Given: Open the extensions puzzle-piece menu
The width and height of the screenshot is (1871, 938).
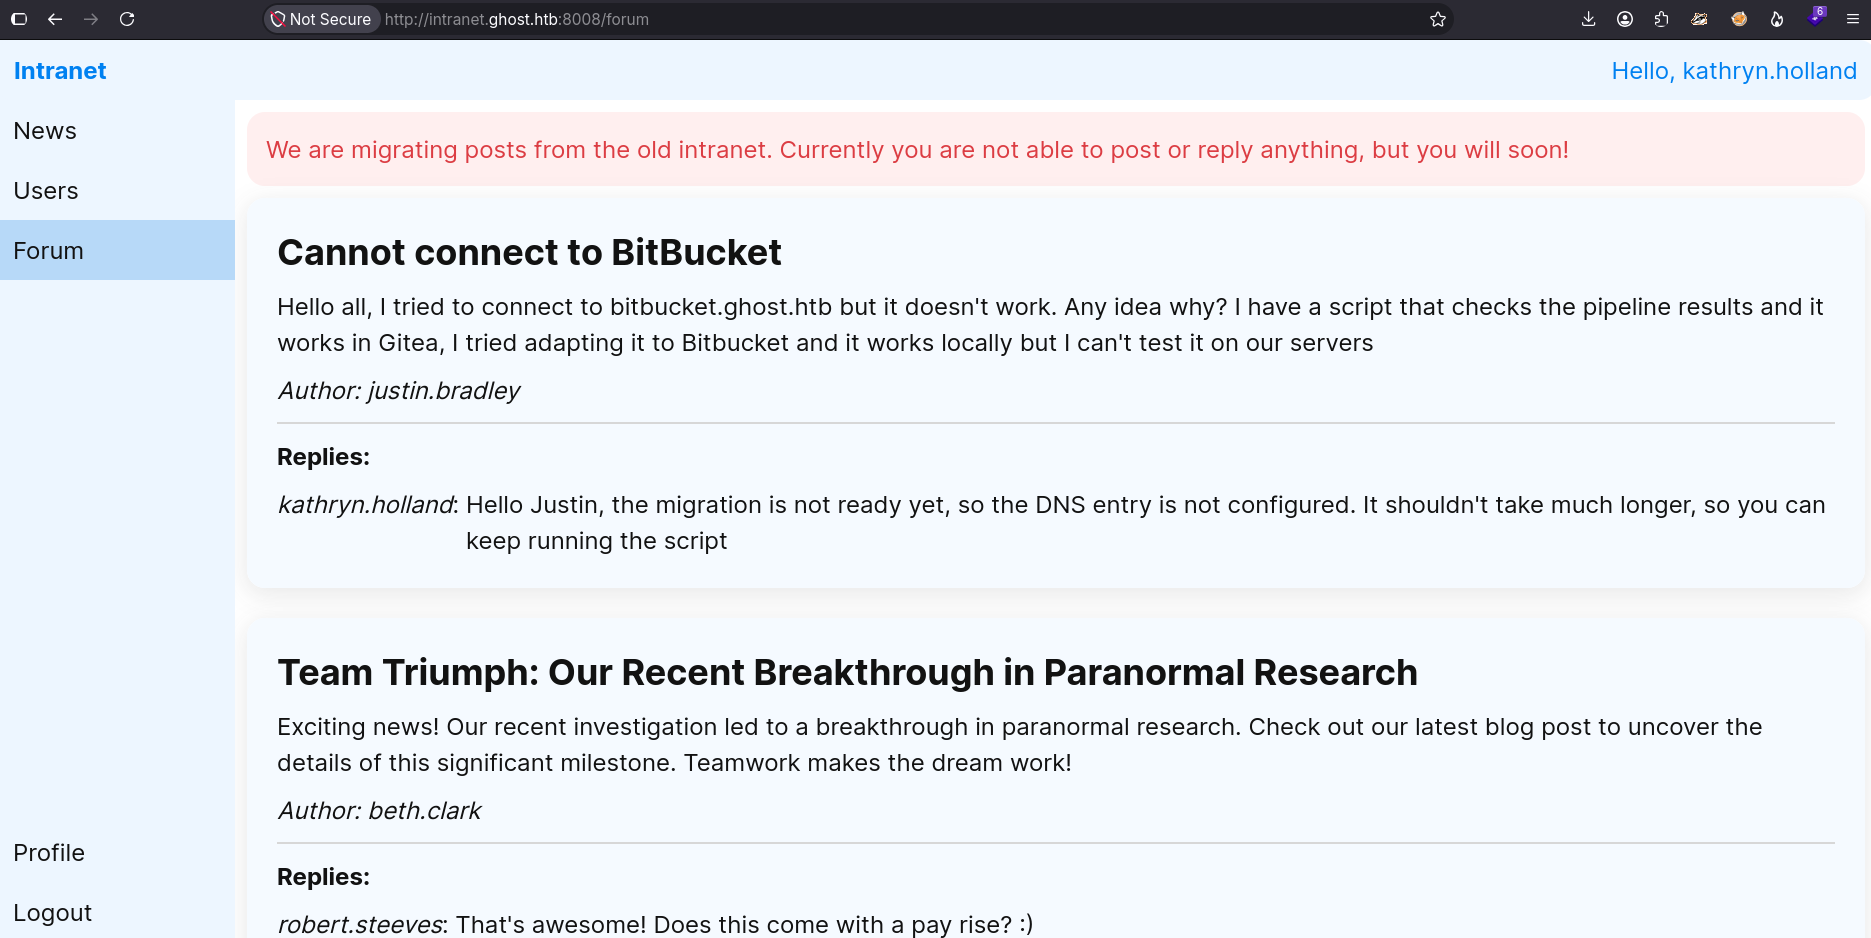Looking at the screenshot, I should click(1662, 19).
